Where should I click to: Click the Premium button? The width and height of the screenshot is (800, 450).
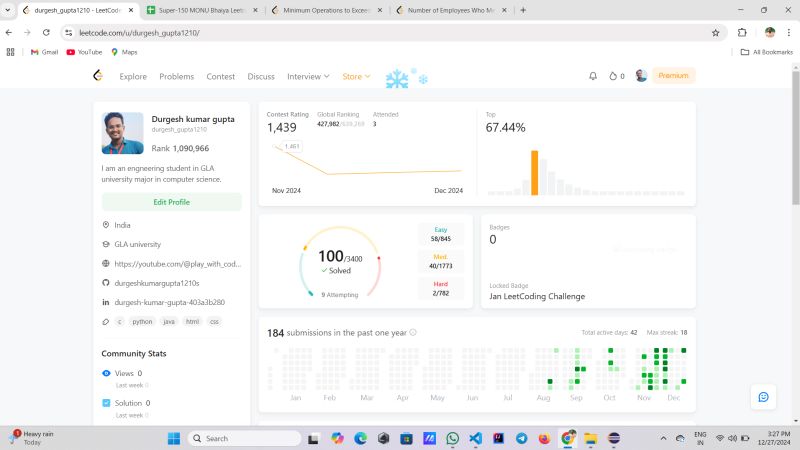pyautogui.click(x=673, y=76)
